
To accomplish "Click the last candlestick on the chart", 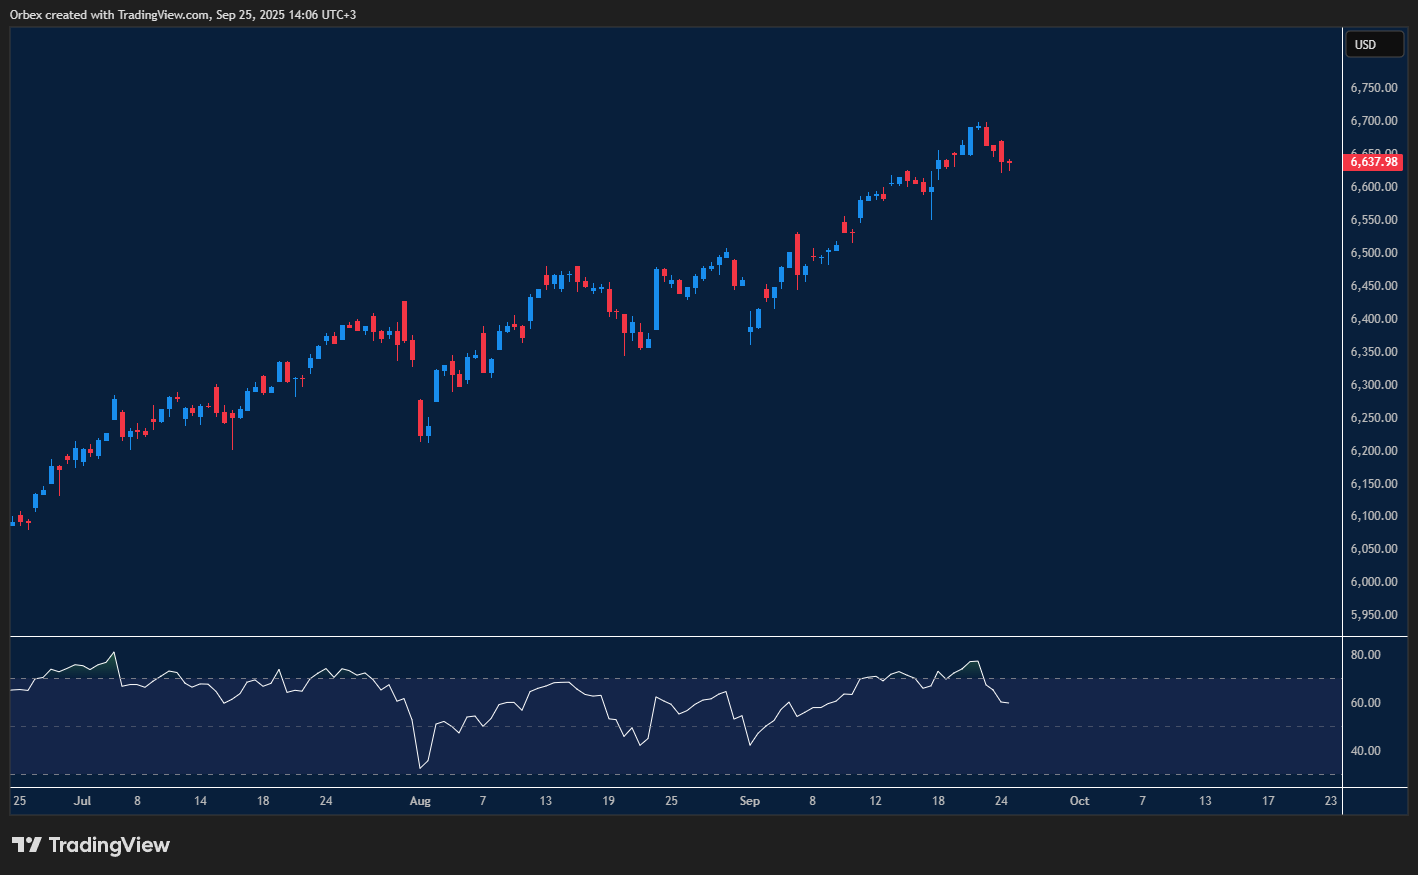I will pyautogui.click(x=1009, y=163).
